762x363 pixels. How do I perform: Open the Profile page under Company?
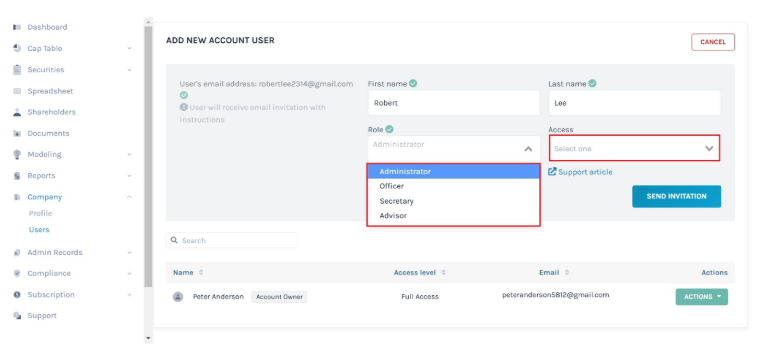pyautogui.click(x=40, y=213)
